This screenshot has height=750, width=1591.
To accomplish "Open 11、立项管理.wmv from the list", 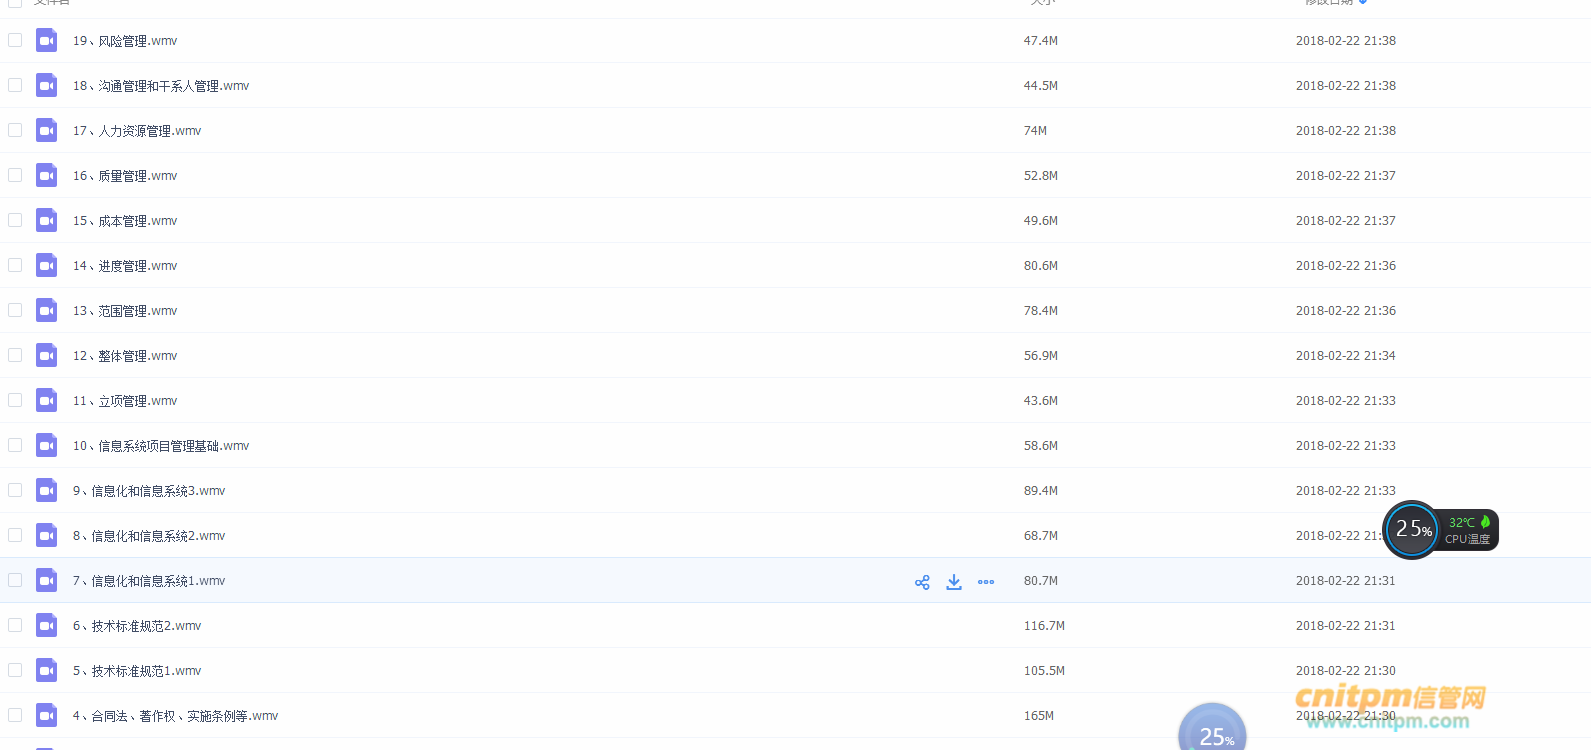I will pos(125,401).
